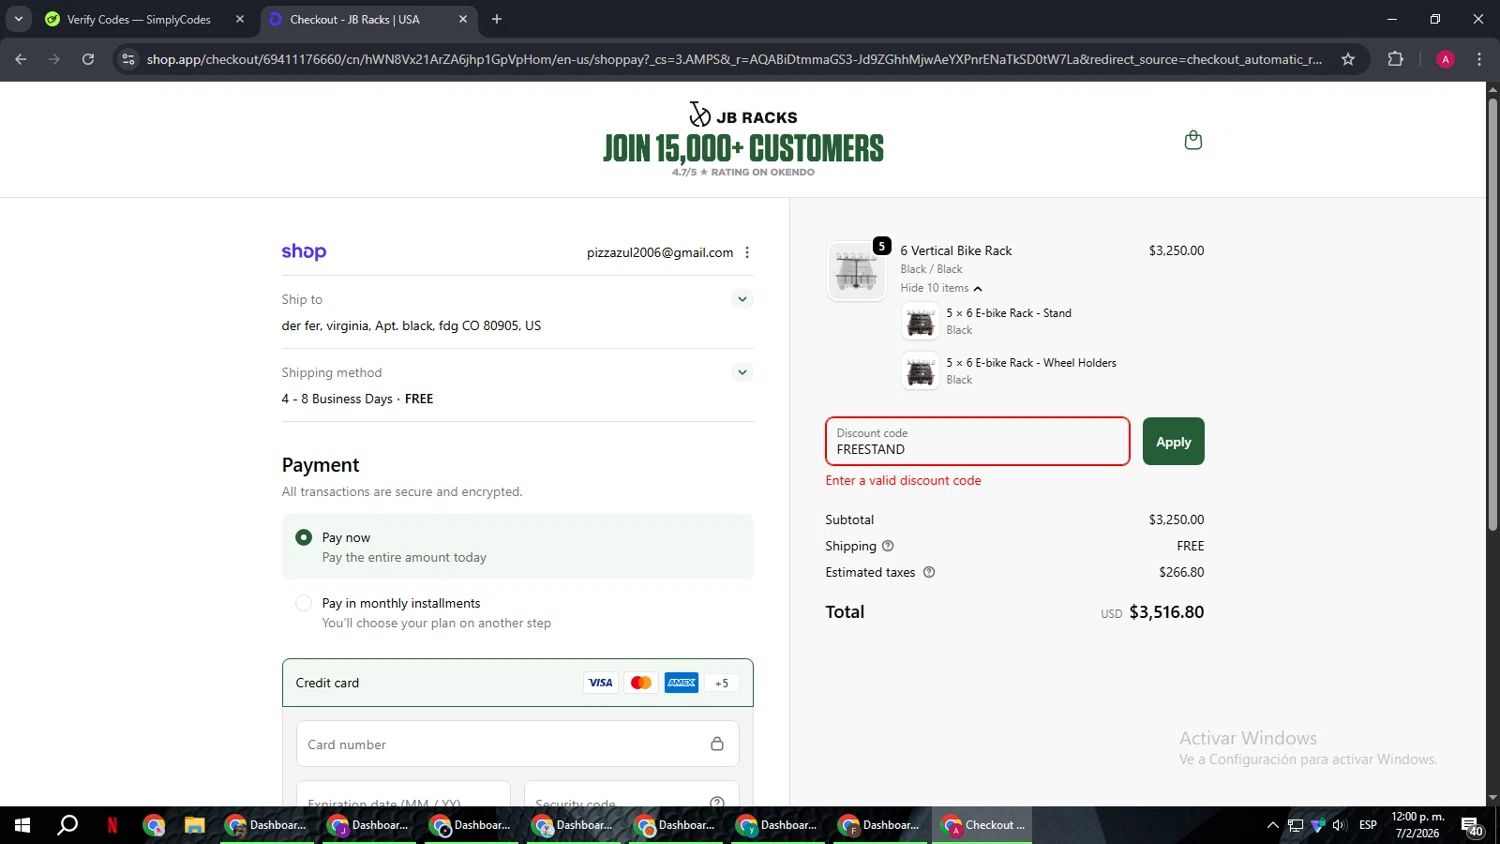Click the '4 - 8 Business Days · FREE' text
The width and height of the screenshot is (1500, 844).
coord(357,399)
